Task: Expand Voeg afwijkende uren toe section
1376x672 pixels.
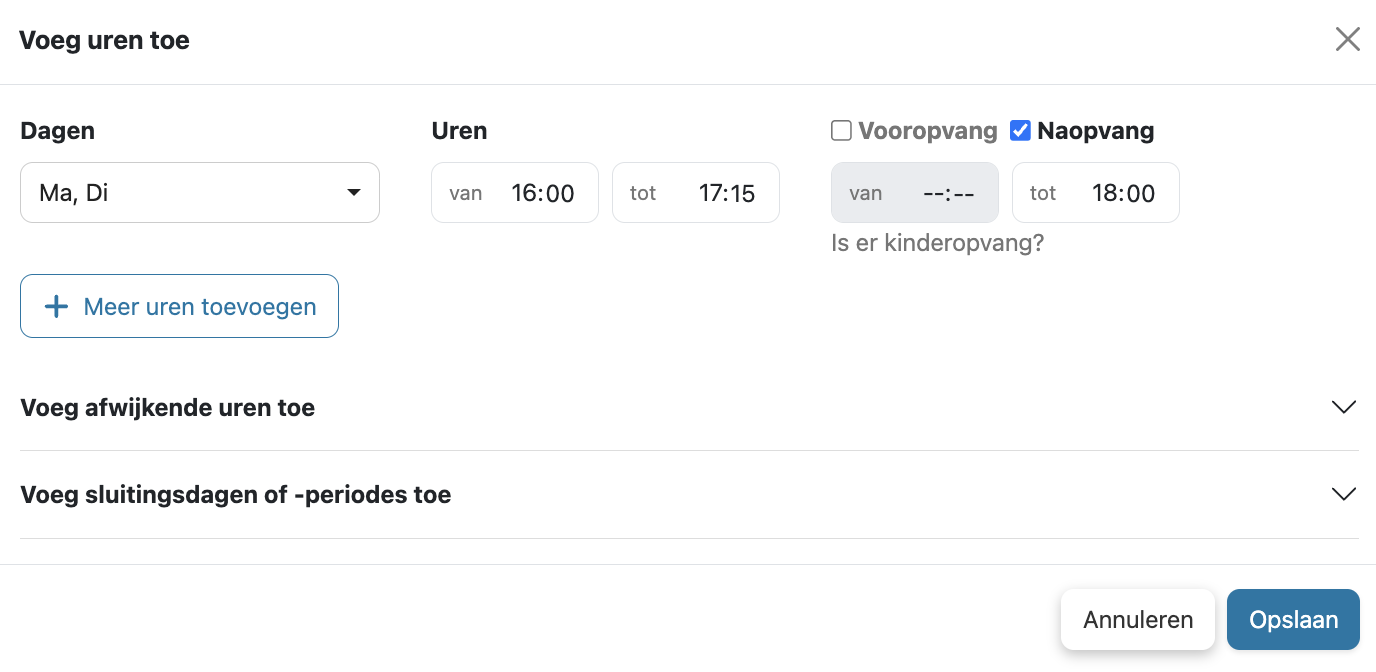Action: click(x=689, y=407)
